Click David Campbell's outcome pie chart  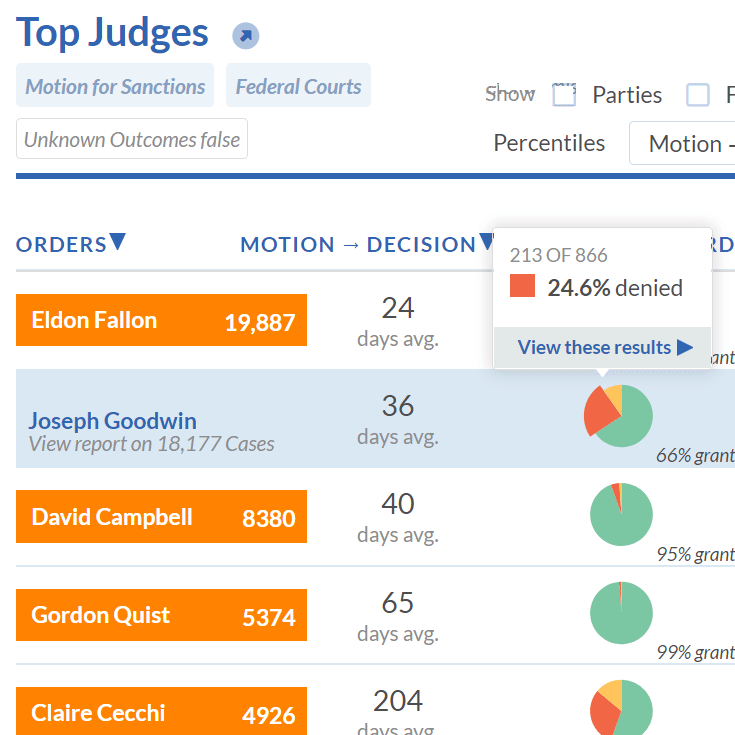tap(621, 514)
